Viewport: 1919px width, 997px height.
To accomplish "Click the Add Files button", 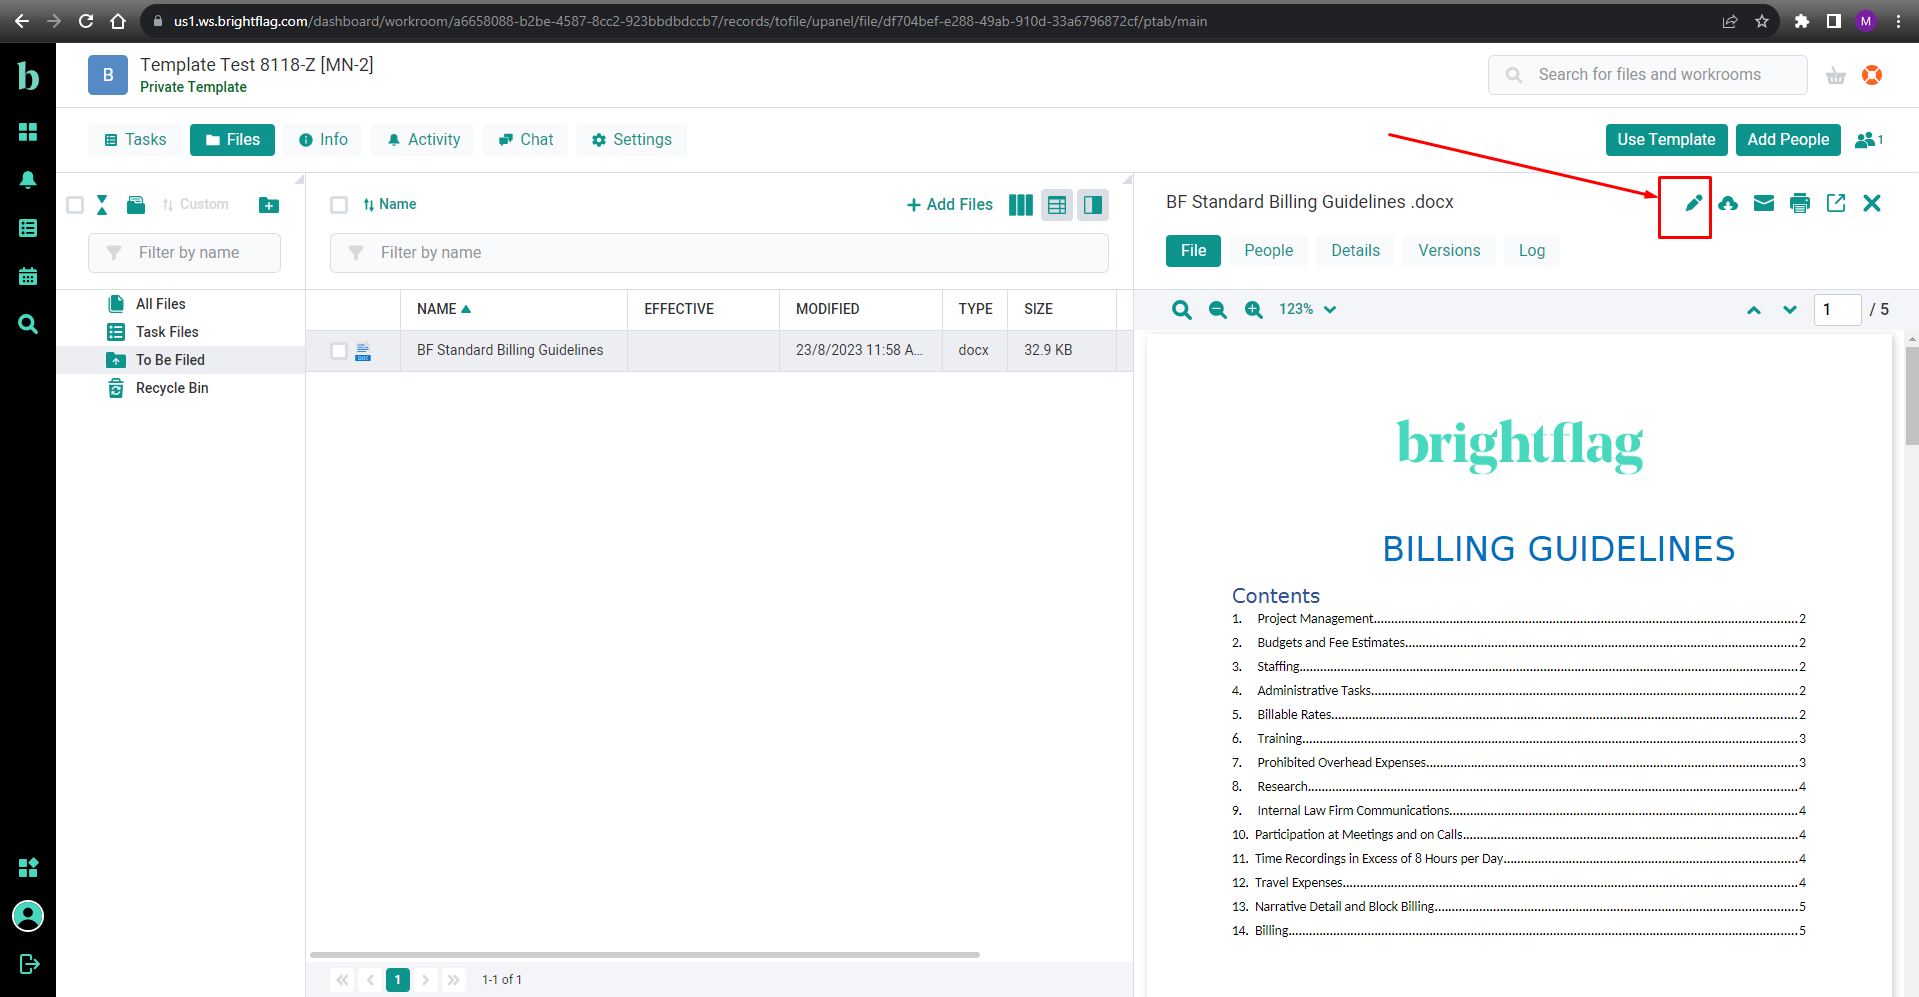I will (x=949, y=205).
